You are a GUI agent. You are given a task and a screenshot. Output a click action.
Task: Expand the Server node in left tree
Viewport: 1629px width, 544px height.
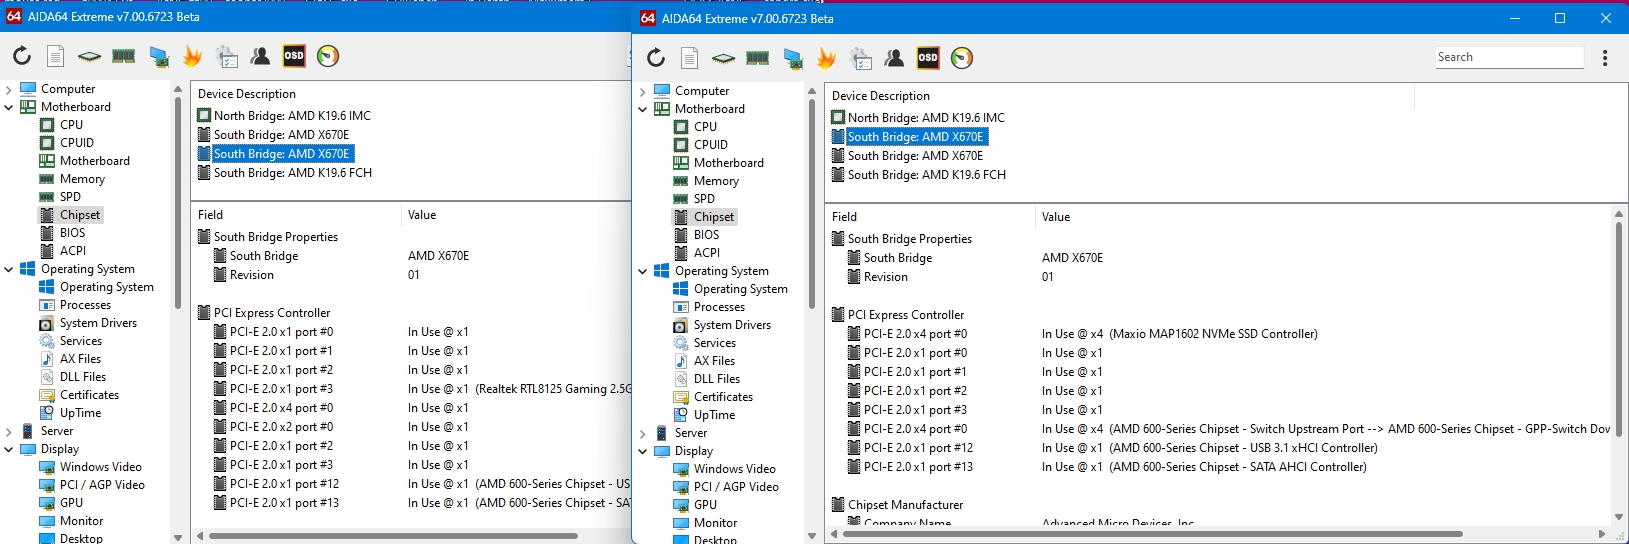coord(9,431)
